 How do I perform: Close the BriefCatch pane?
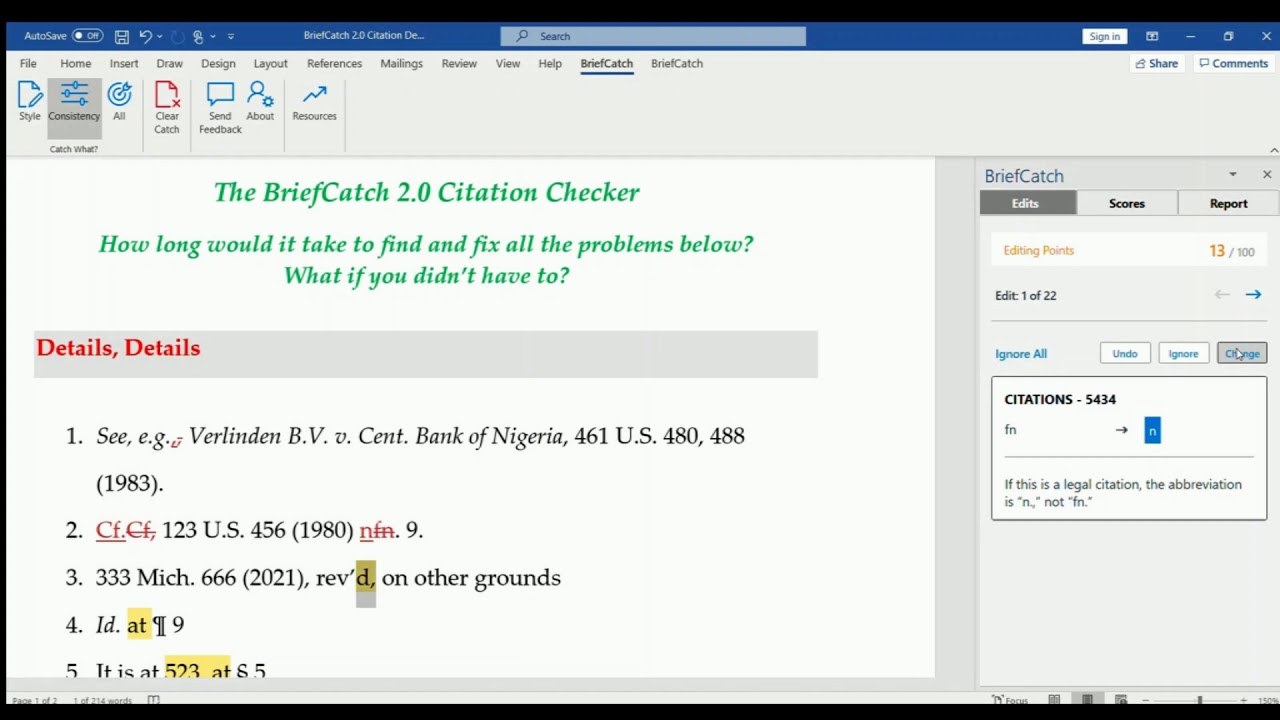(x=1267, y=174)
